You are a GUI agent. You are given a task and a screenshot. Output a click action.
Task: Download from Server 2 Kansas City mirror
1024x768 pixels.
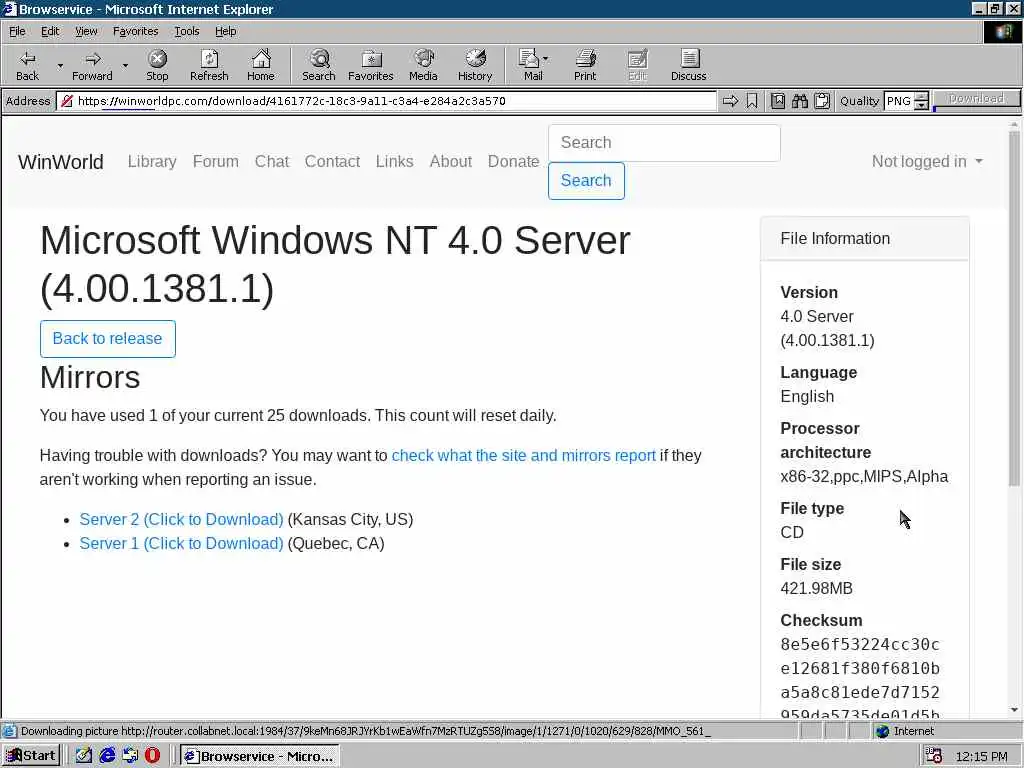182,519
